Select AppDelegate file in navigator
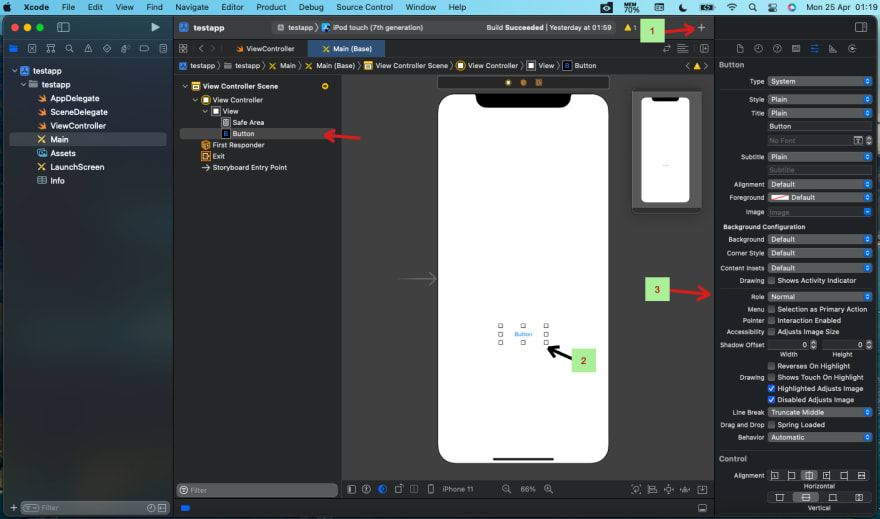This screenshot has height=519, width=880. click(75, 98)
